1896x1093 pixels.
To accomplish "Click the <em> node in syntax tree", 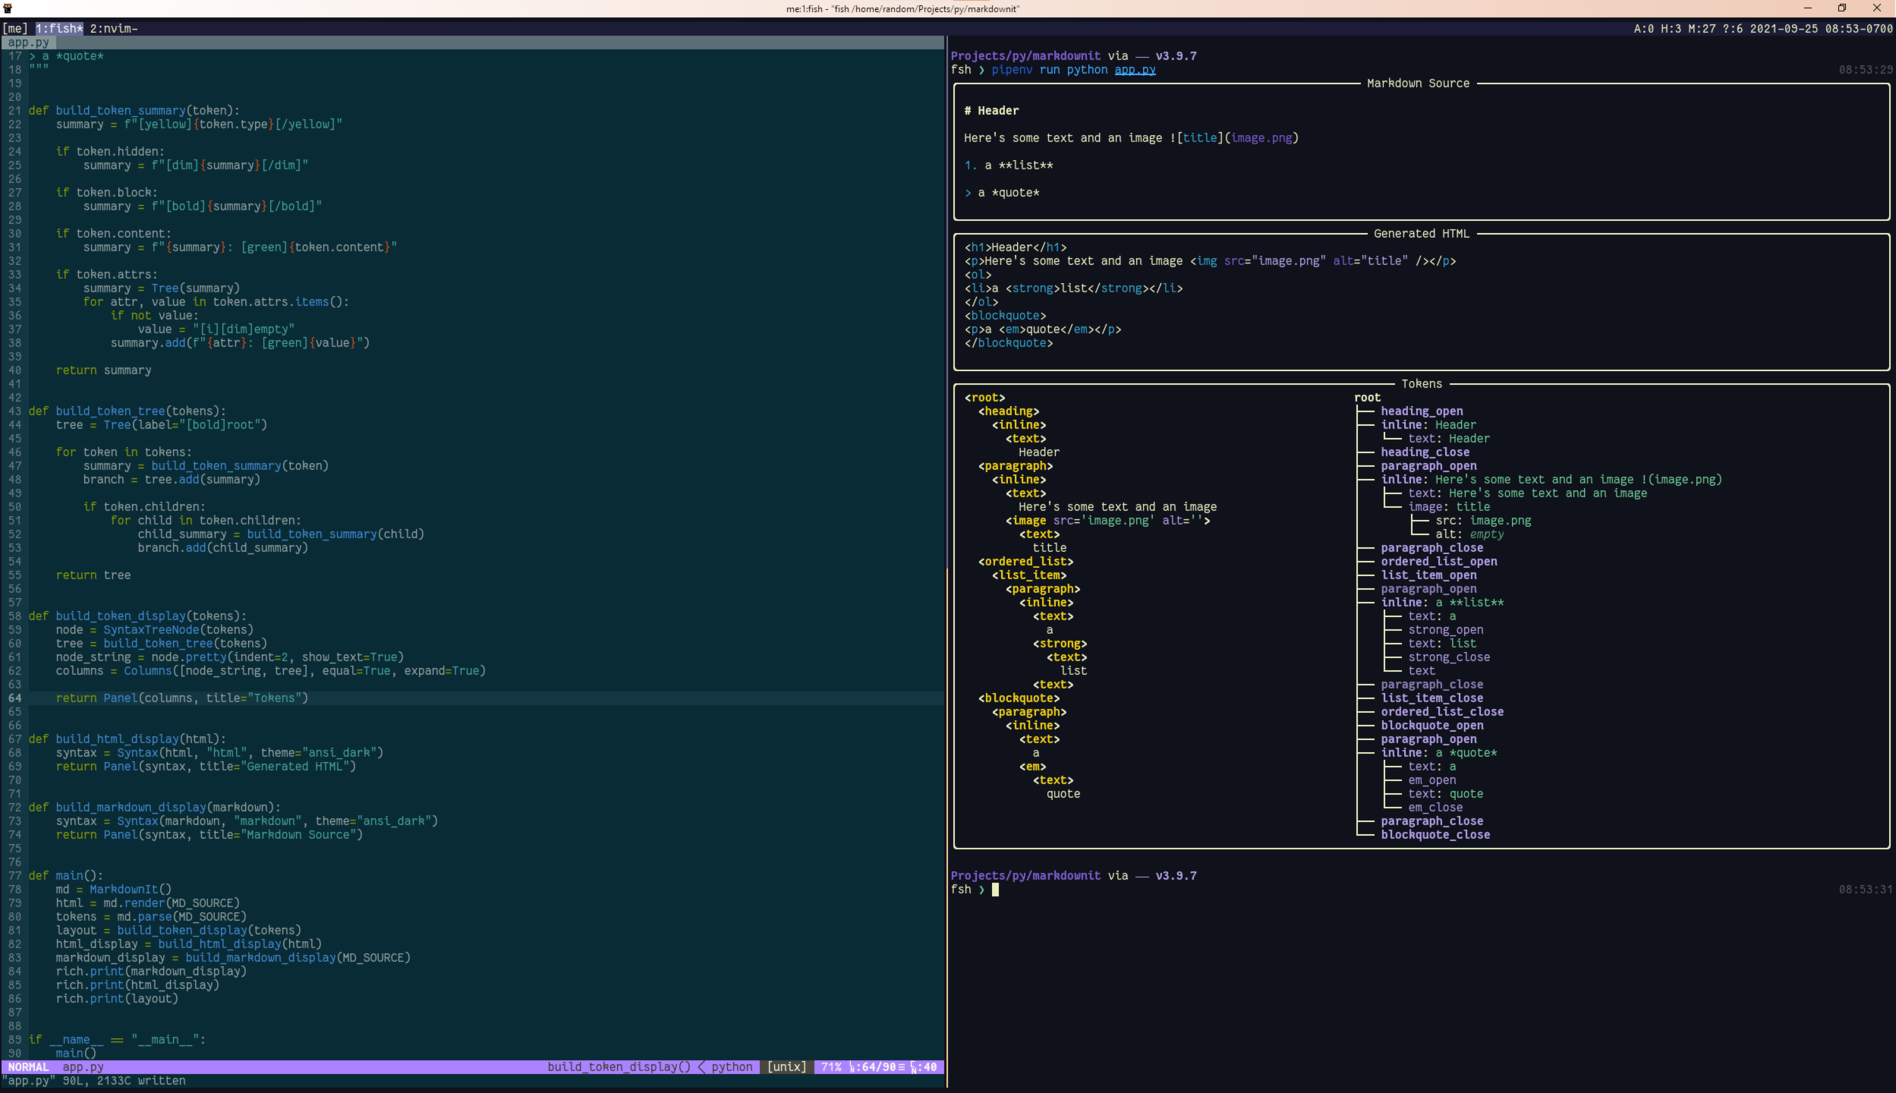I will click(1033, 766).
